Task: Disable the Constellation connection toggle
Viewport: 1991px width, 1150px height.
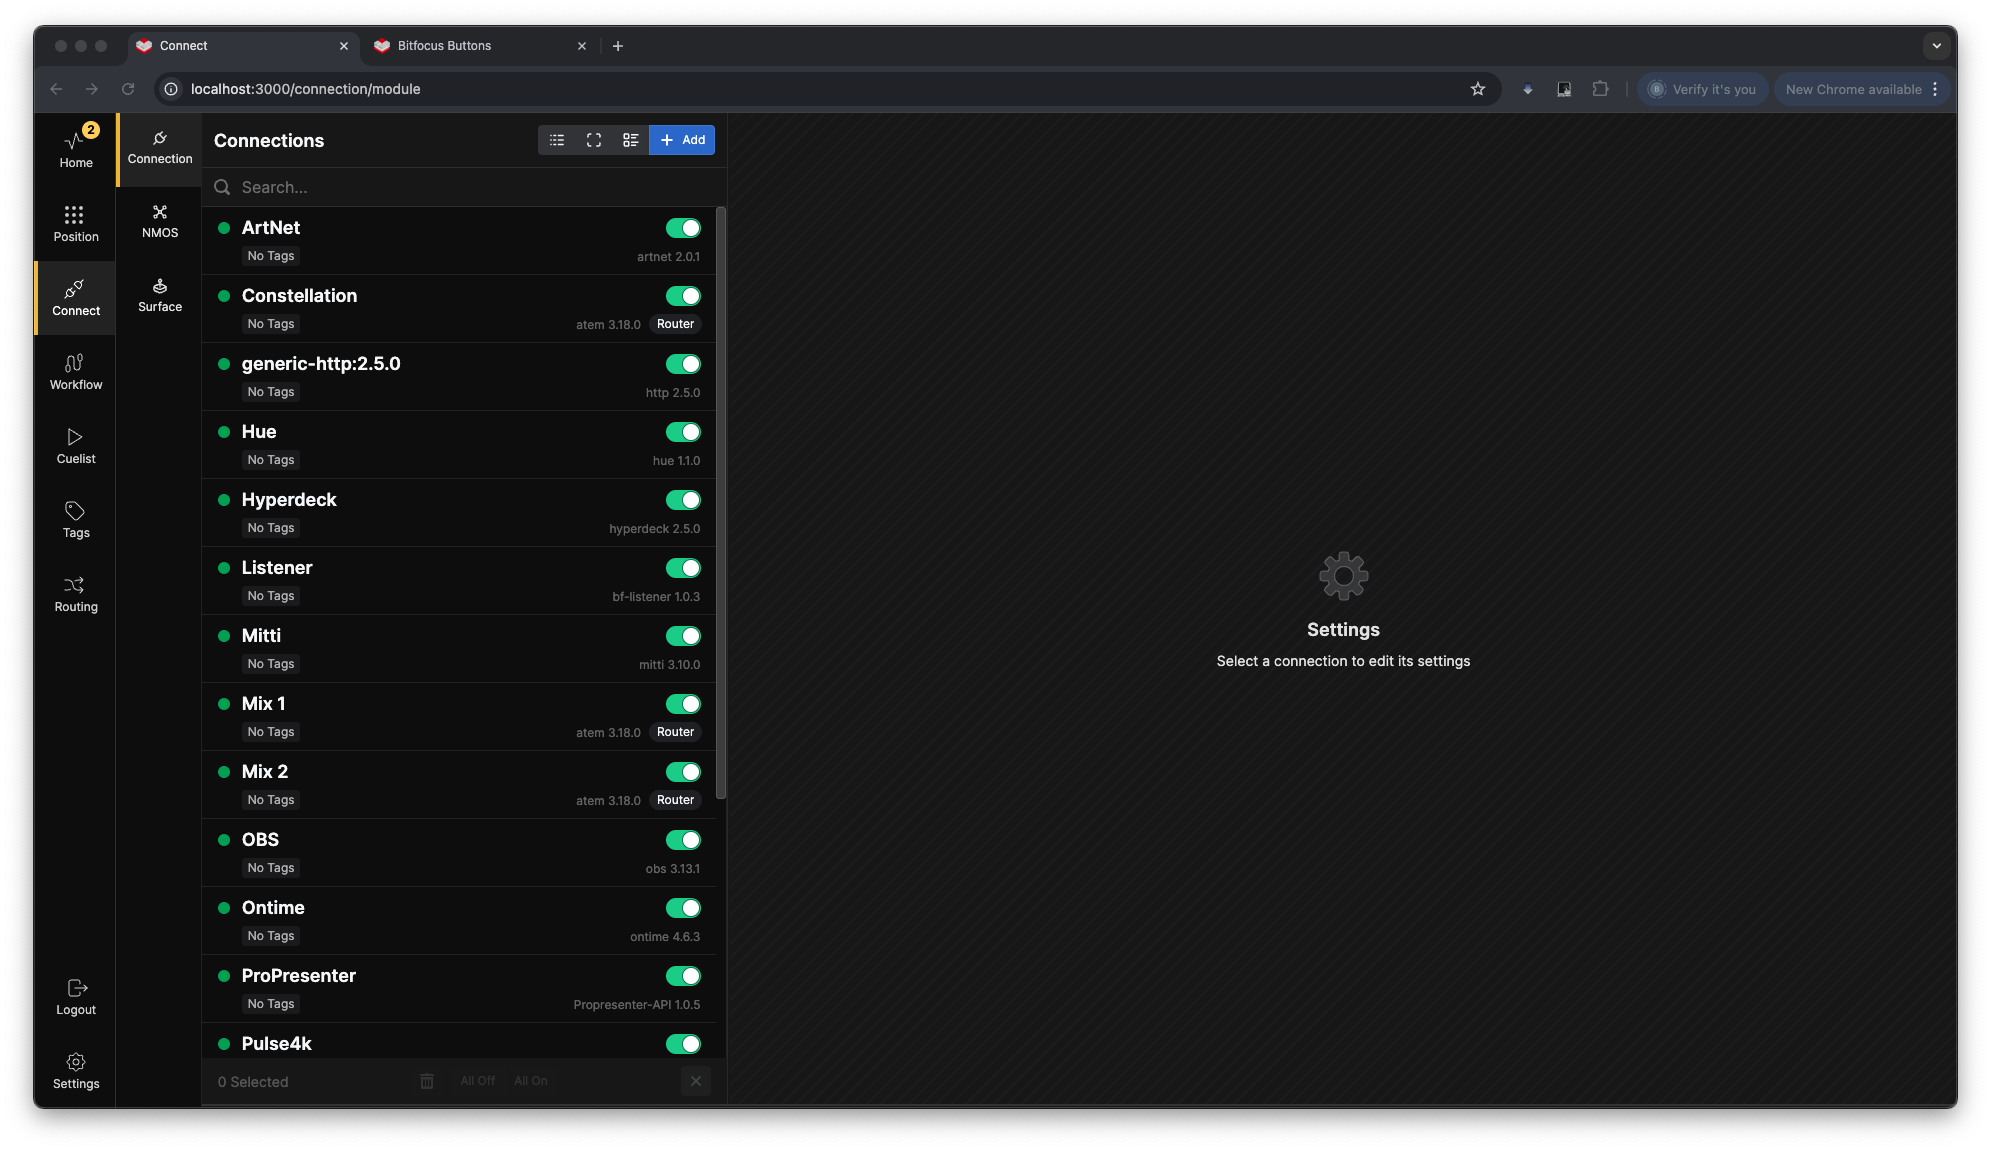Action: [x=684, y=296]
